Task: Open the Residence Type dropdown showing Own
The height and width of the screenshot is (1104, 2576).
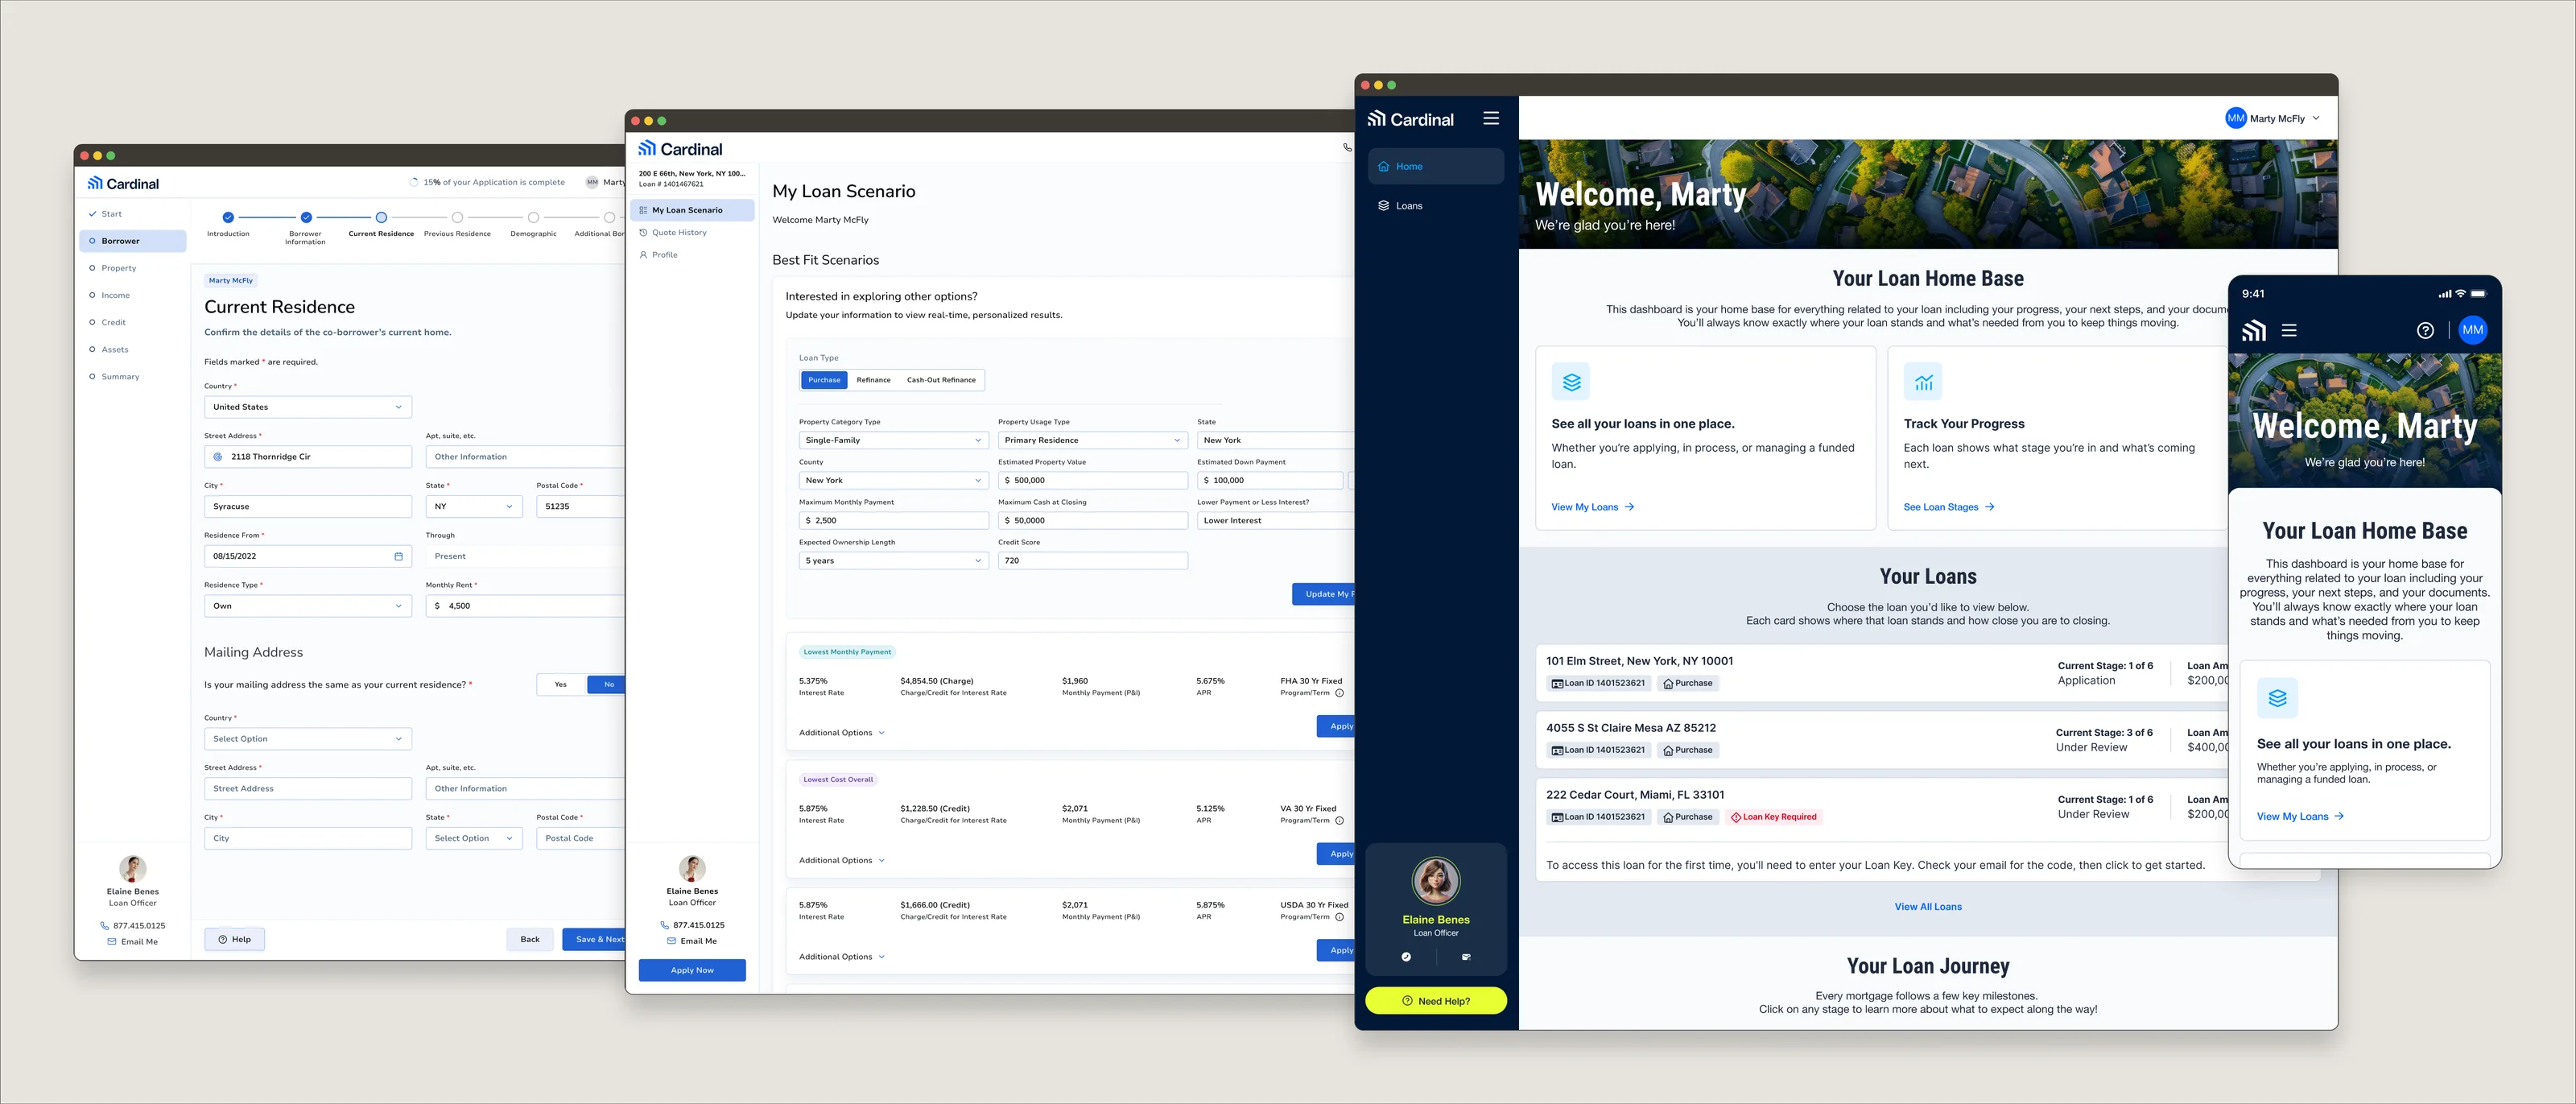Action: 308,606
